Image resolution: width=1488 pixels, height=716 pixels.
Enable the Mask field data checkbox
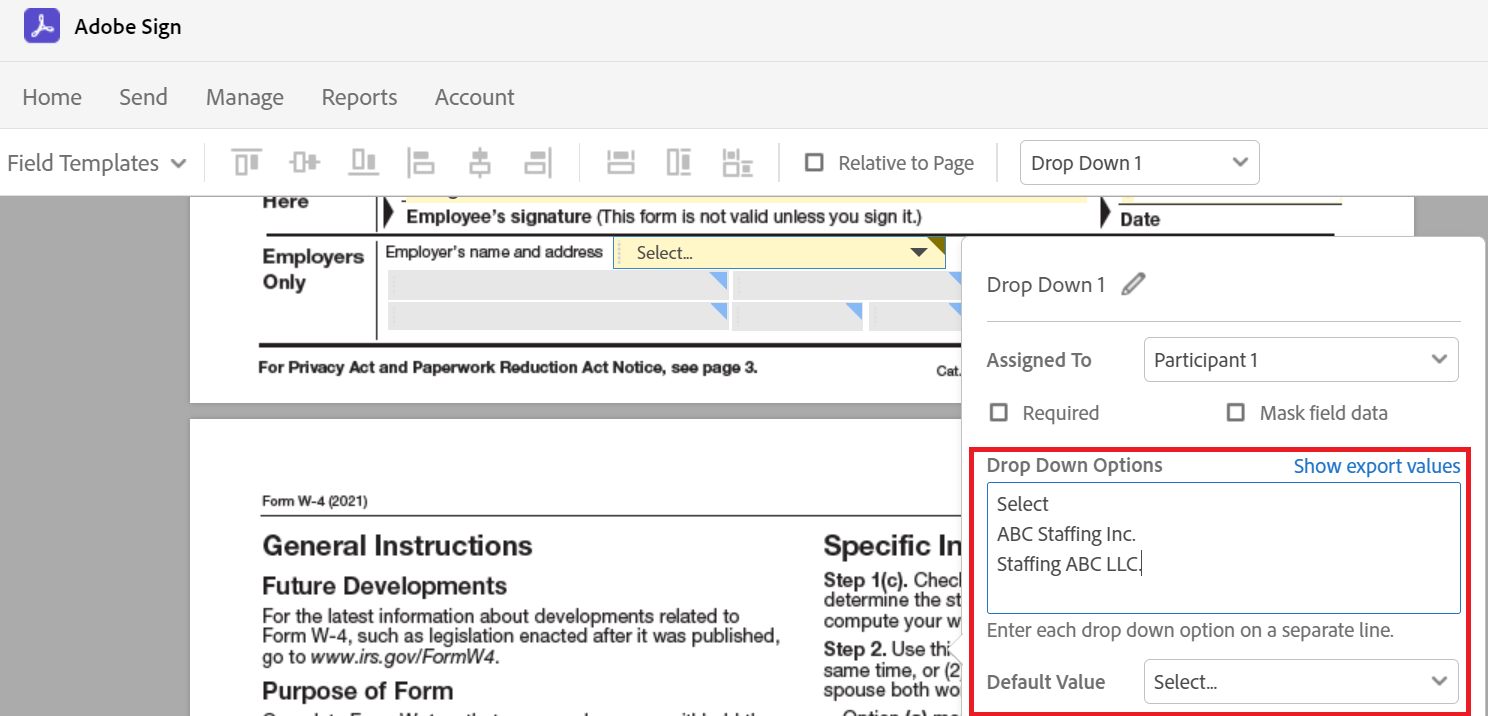tap(1236, 413)
